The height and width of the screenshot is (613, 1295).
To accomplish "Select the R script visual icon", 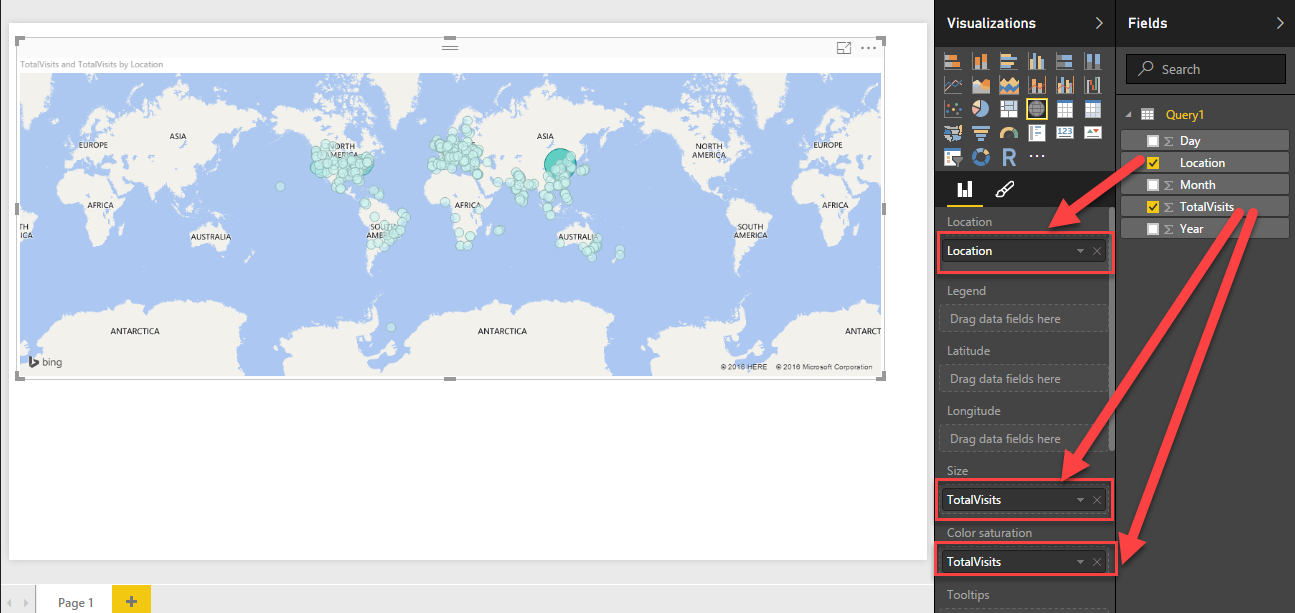I will pyautogui.click(x=1008, y=157).
